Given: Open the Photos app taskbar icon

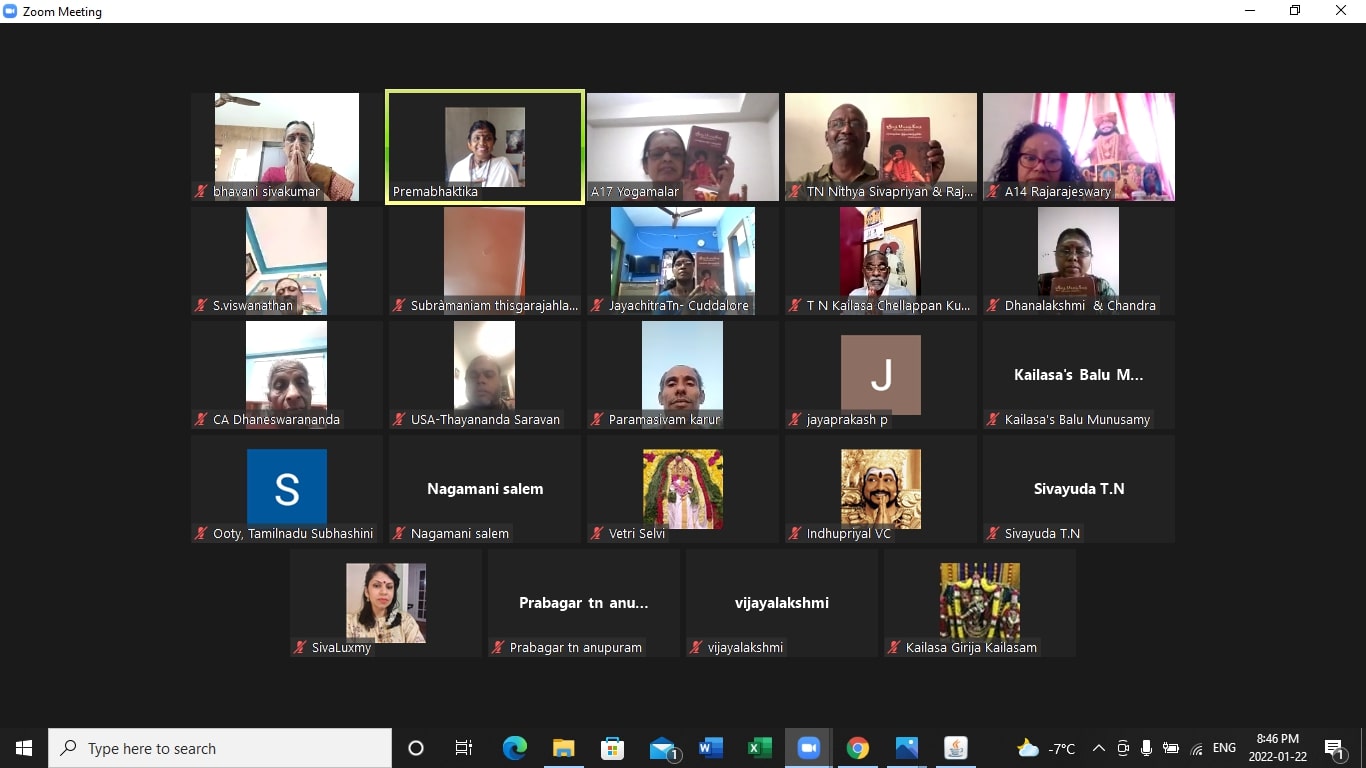Looking at the screenshot, I should tap(906, 748).
